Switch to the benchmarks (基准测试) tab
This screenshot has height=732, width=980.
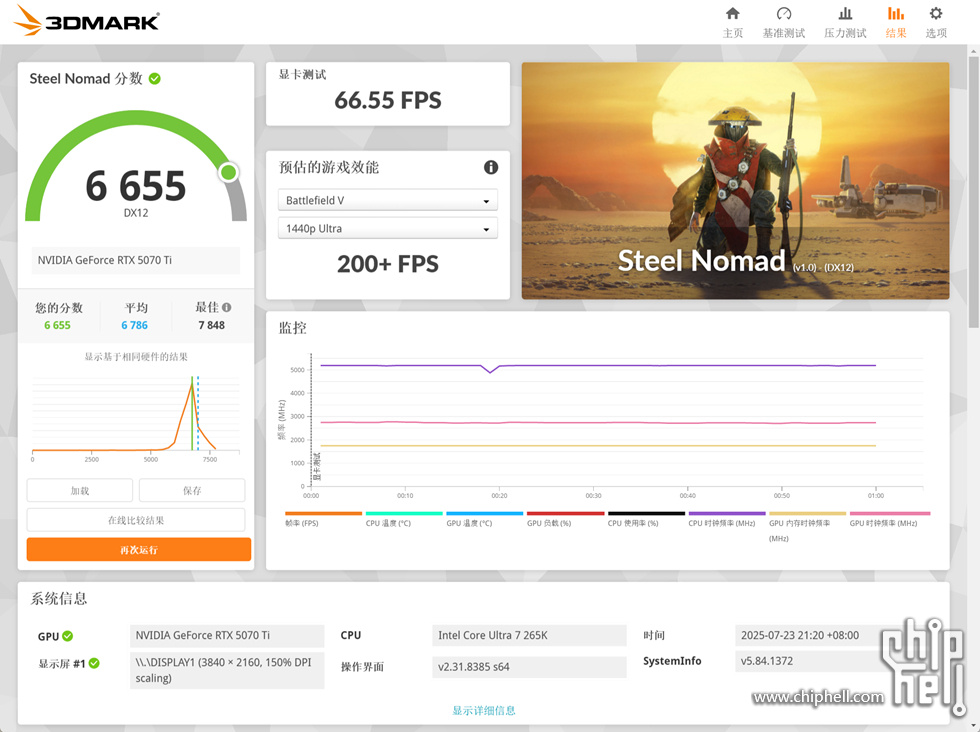point(784,23)
